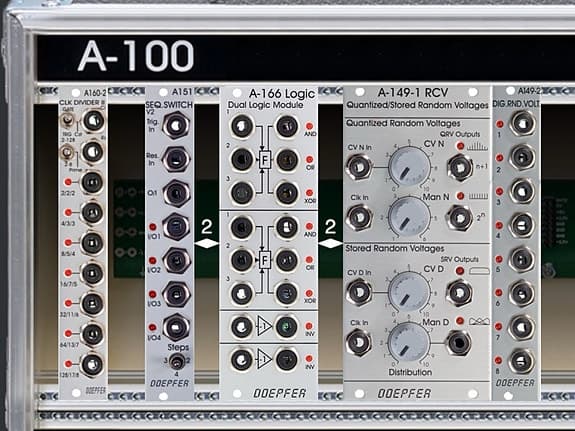The image size is (575, 431).
Task: Click the XOR output of the first A-166 logic unit
Action: [x=287, y=193]
